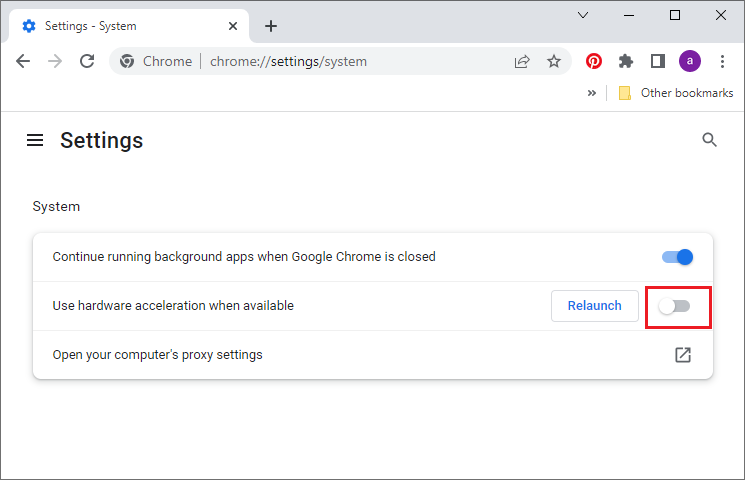Select the Settings - System tab
Viewport: 745px width, 480px height.
[x=128, y=26]
